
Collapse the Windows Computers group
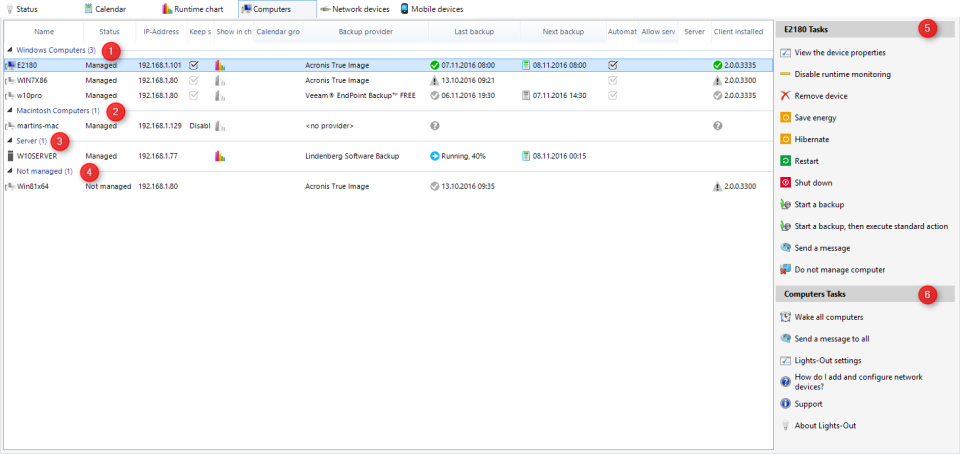point(10,50)
